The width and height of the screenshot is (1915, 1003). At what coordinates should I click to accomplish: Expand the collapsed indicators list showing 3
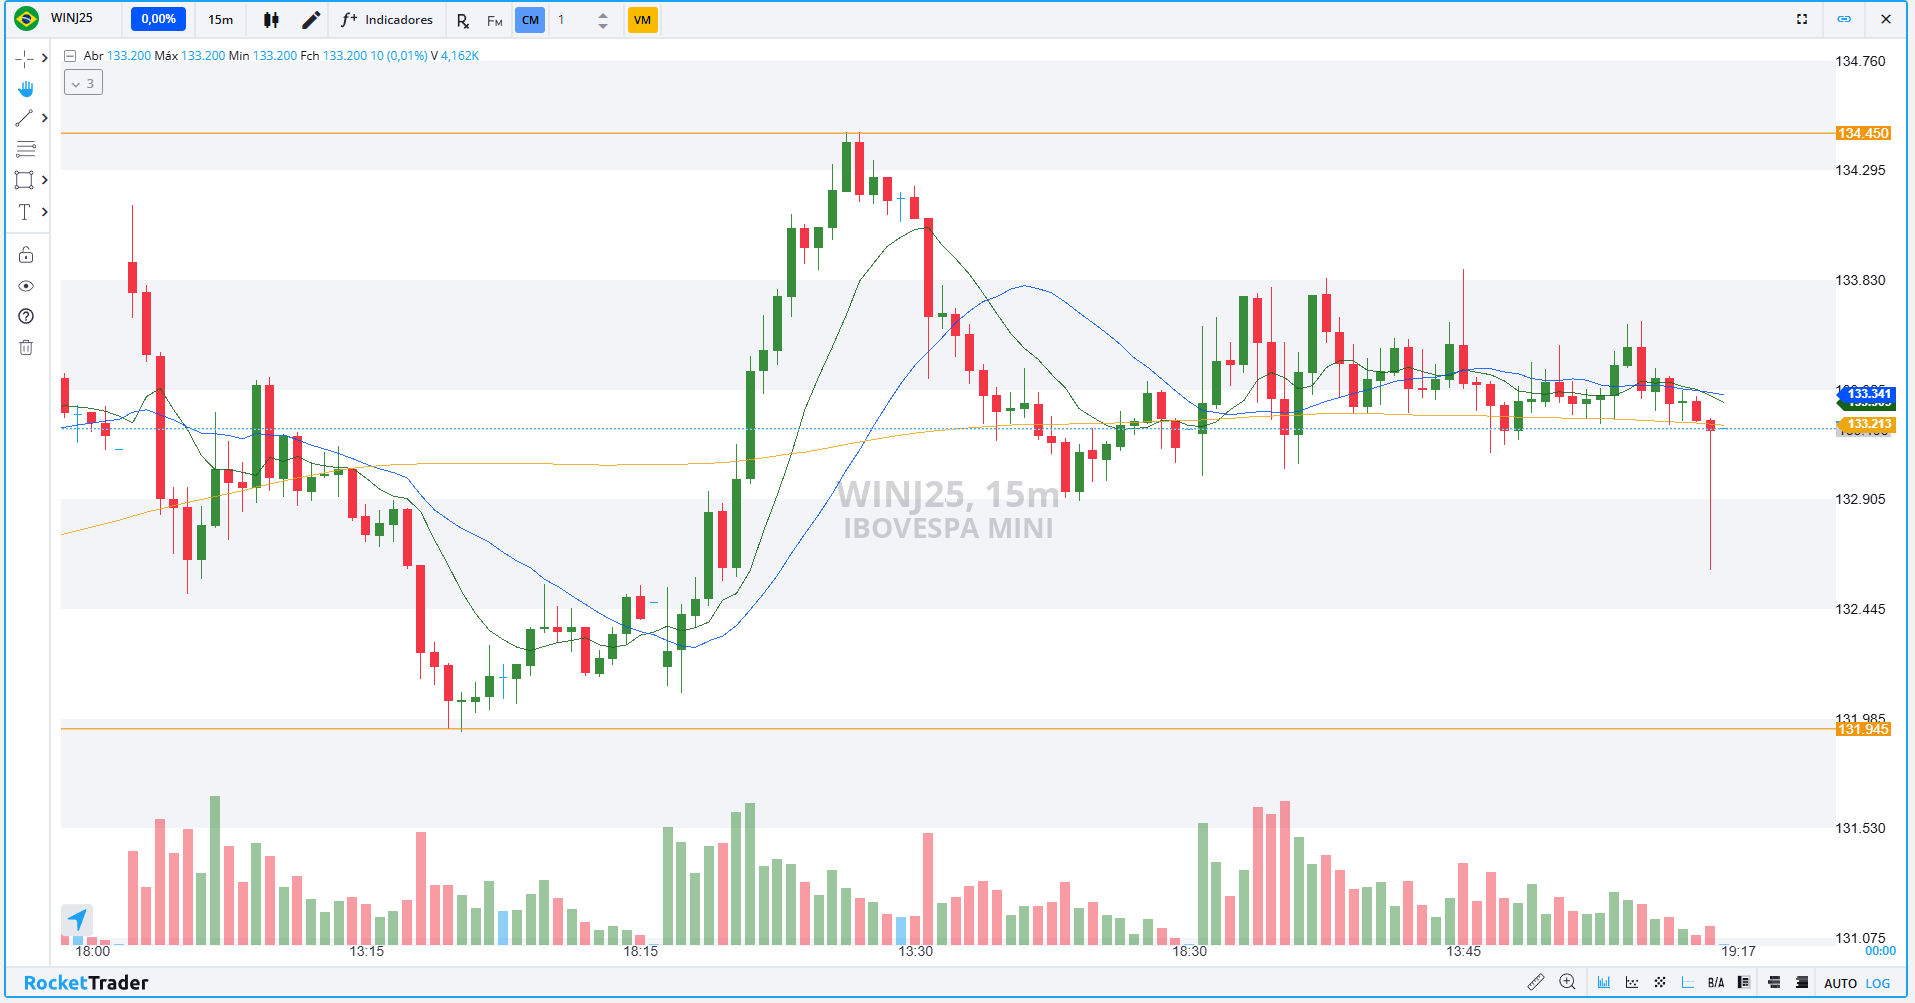pyautogui.click(x=83, y=83)
